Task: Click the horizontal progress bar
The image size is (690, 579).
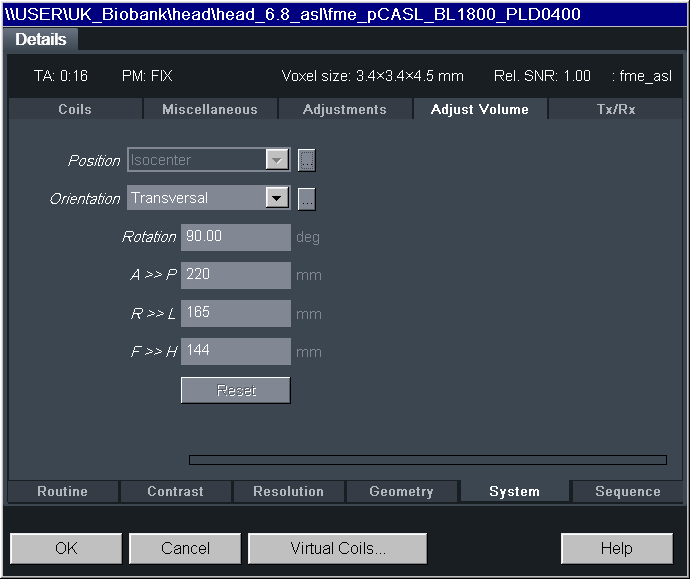Action: pyautogui.click(x=427, y=460)
